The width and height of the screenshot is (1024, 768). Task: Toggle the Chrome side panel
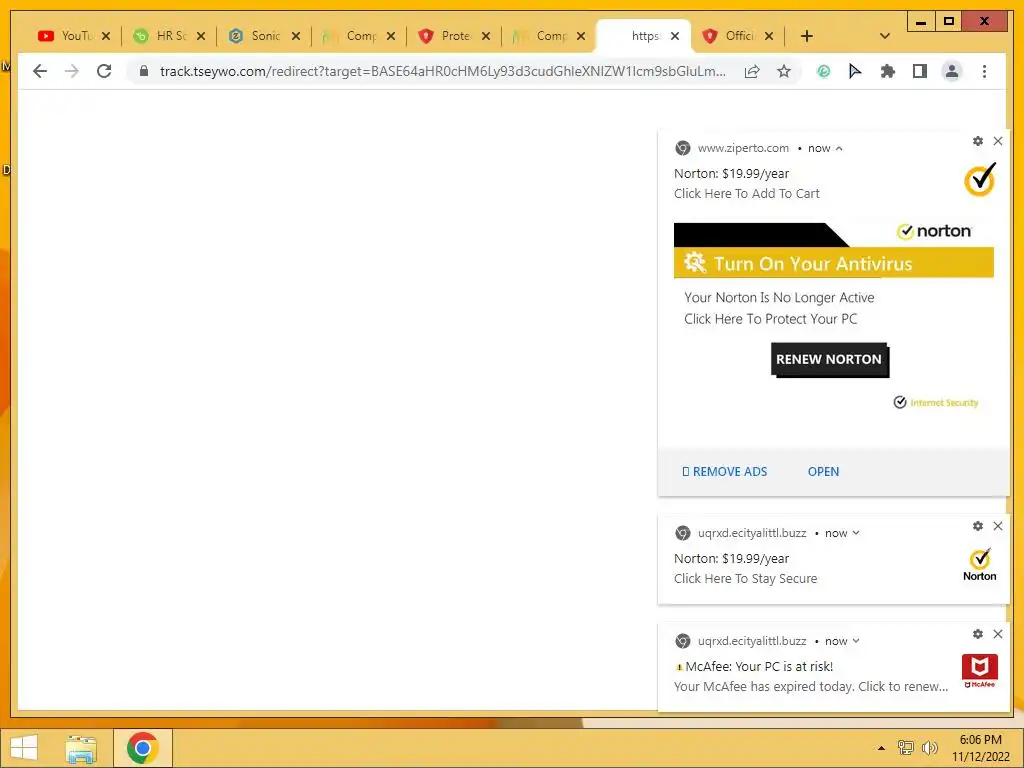click(920, 71)
